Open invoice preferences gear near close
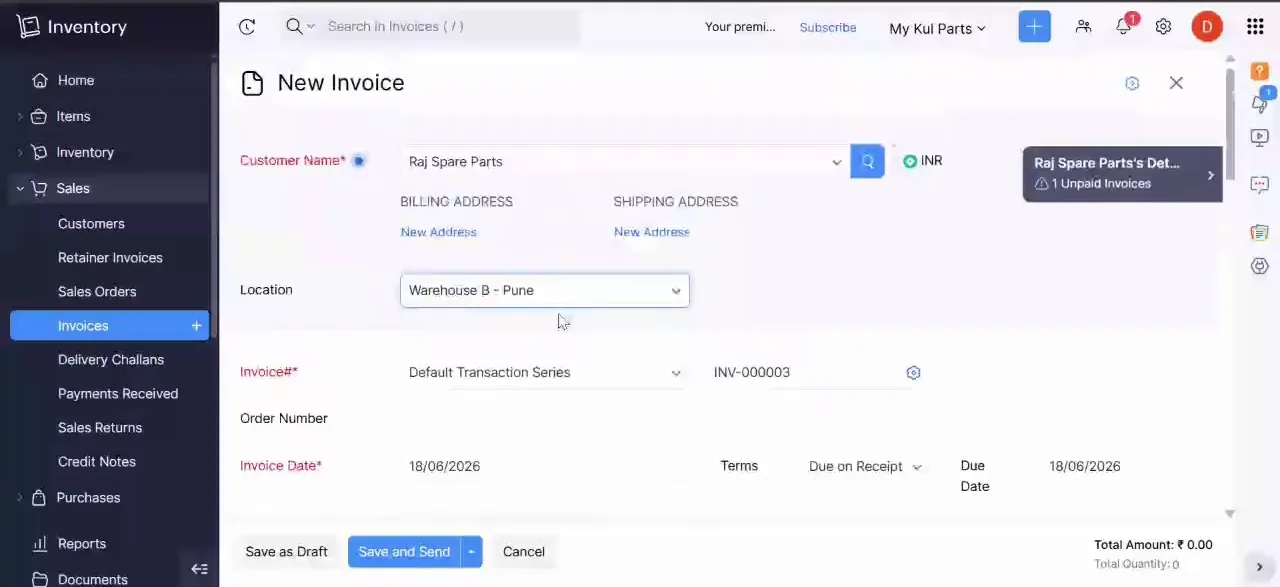 (1132, 83)
